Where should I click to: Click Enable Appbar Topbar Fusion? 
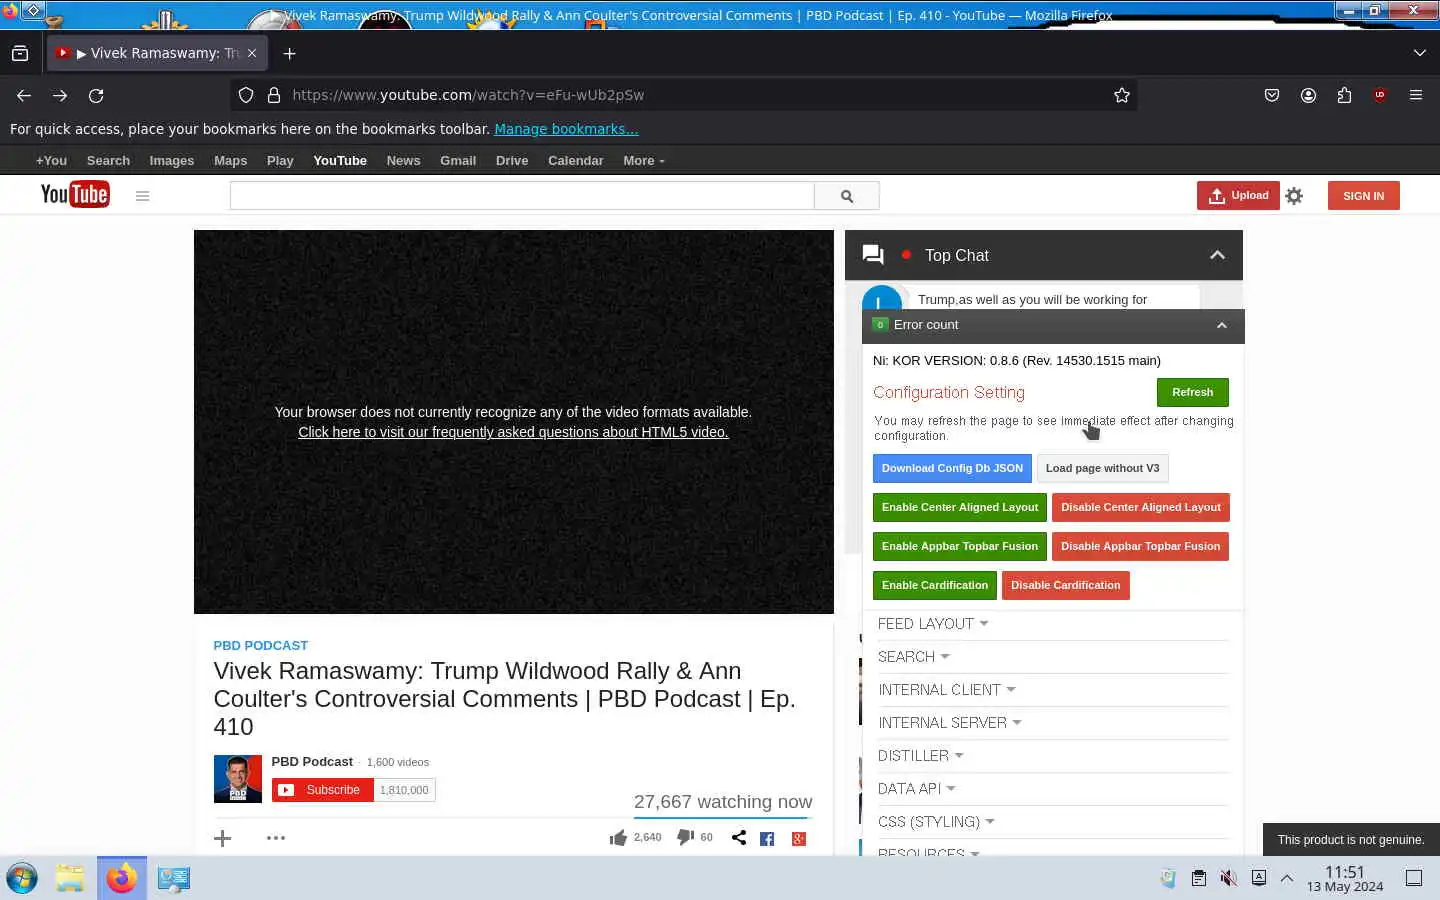[x=960, y=546]
